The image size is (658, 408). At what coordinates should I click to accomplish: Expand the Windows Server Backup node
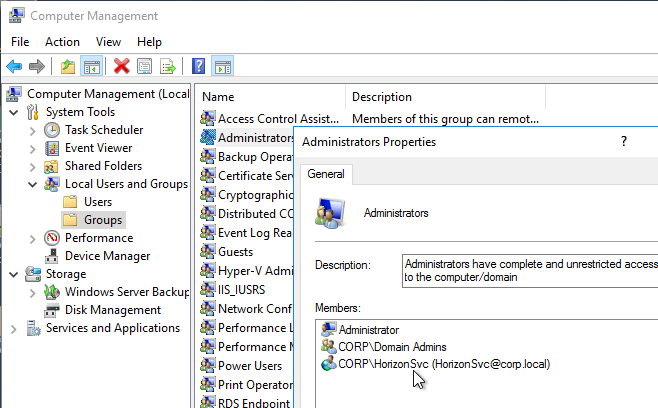(x=33, y=293)
